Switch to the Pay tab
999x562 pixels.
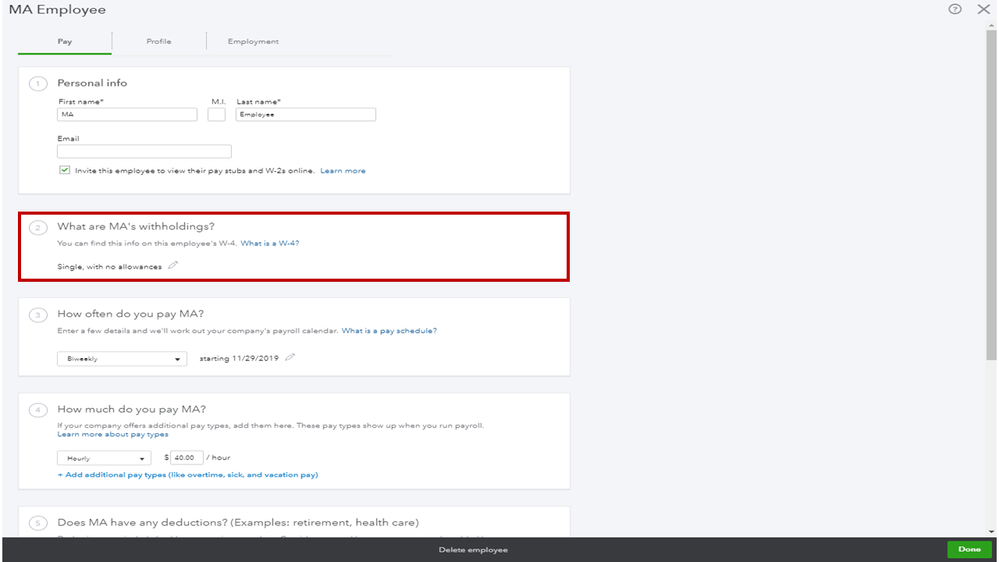64,41
